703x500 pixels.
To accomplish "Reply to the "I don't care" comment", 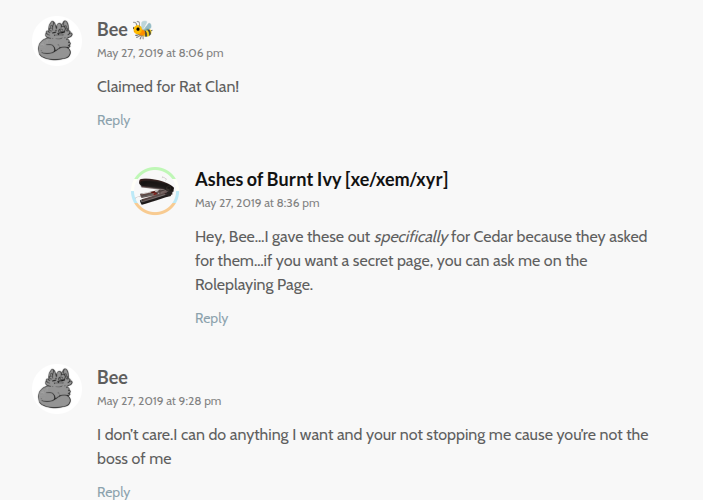I will [113, 491].
